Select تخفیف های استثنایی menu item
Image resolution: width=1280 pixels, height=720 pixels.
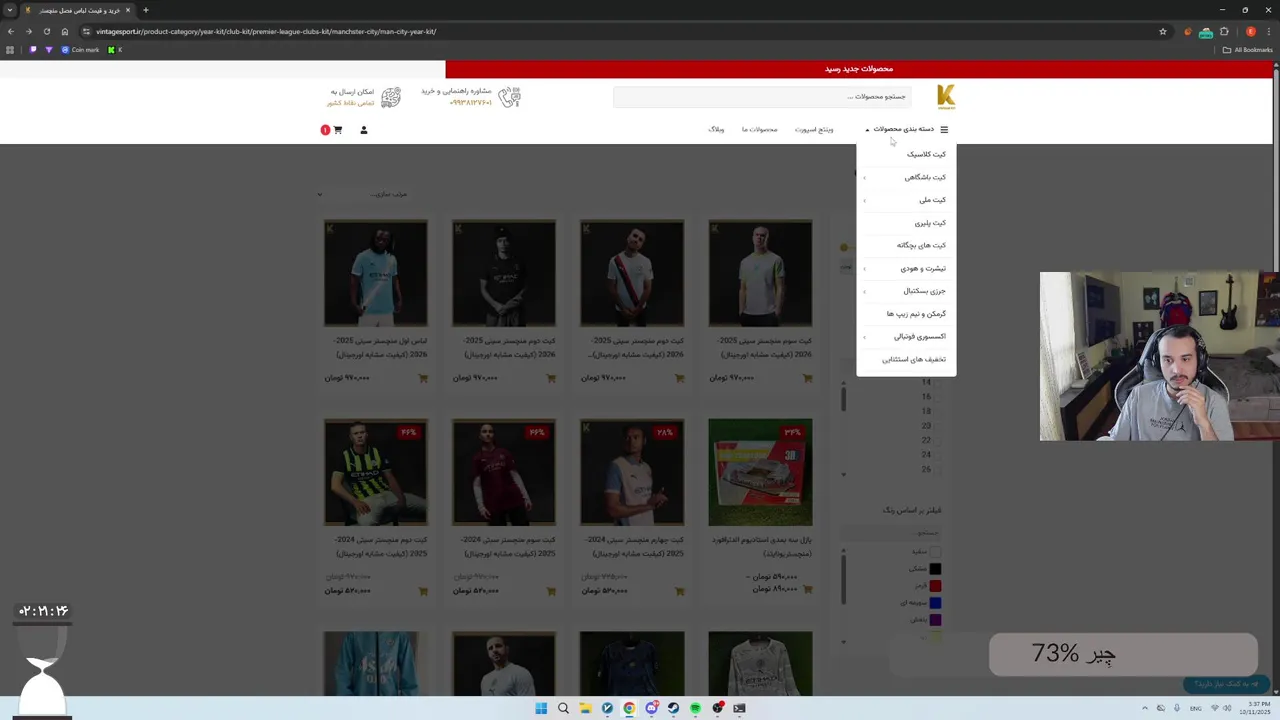[x=914, y=359]
